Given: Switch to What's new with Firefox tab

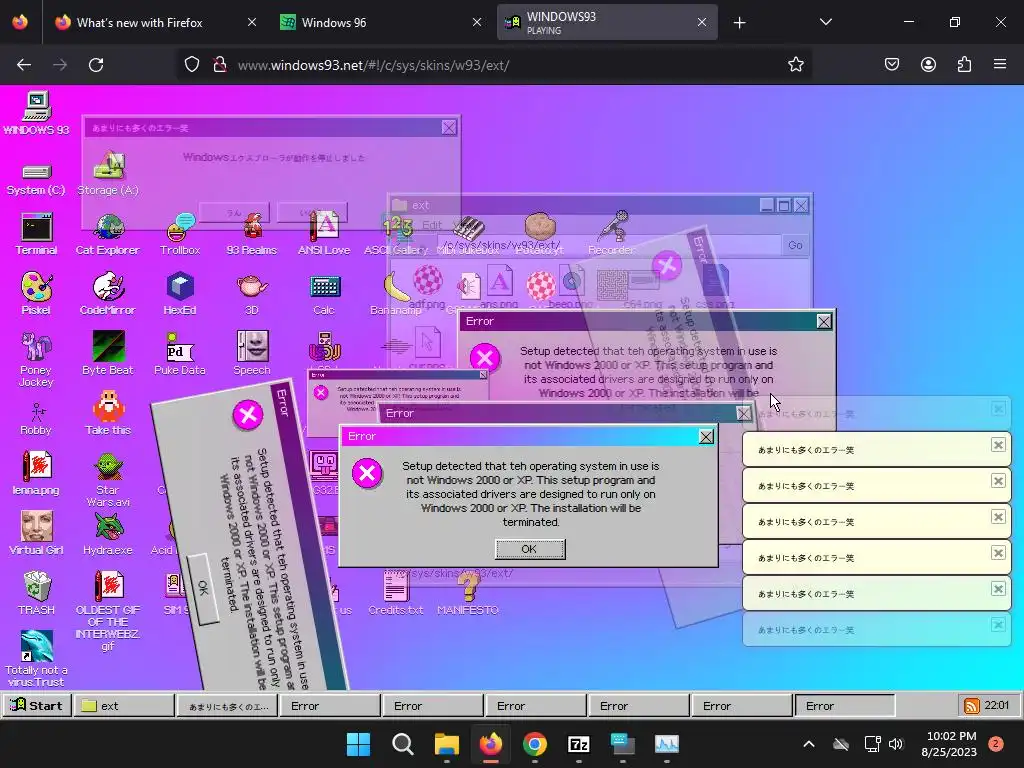Looking at the screenshot, I should (x=155, y=22).
